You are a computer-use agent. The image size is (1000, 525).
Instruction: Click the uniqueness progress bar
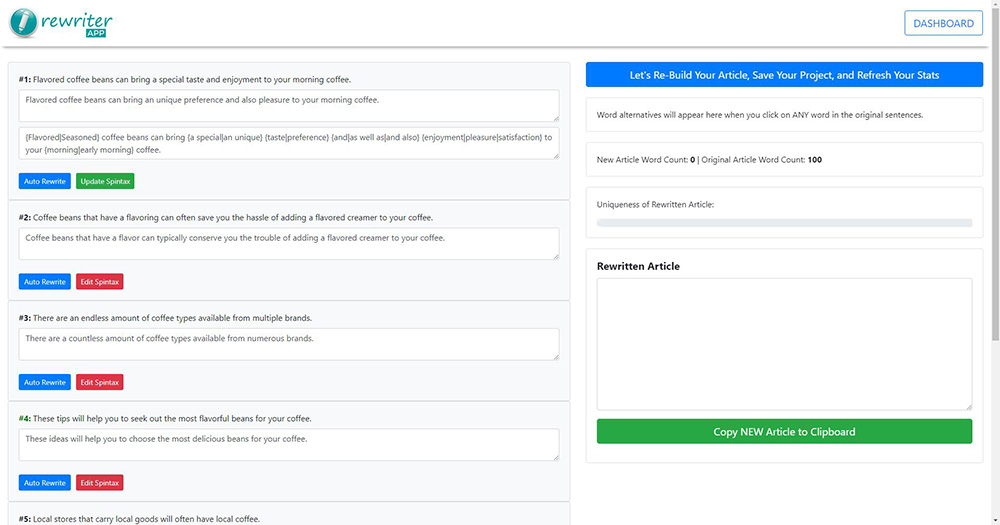[784, 223]
